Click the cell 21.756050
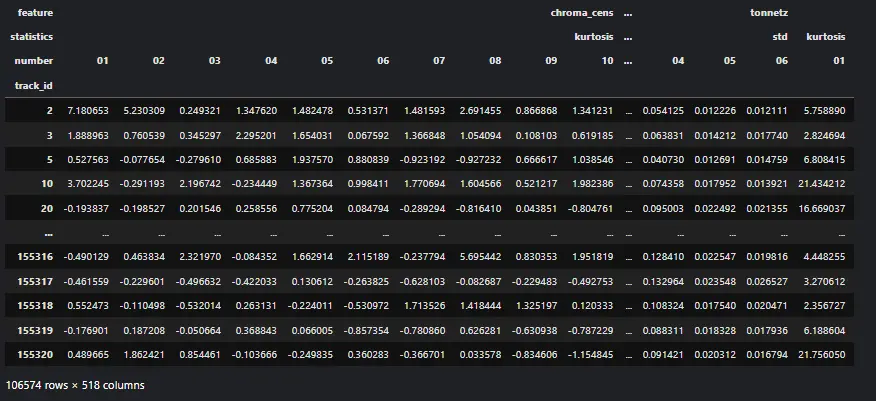Viewport: 876px width, 401px height. pos(821,355)
